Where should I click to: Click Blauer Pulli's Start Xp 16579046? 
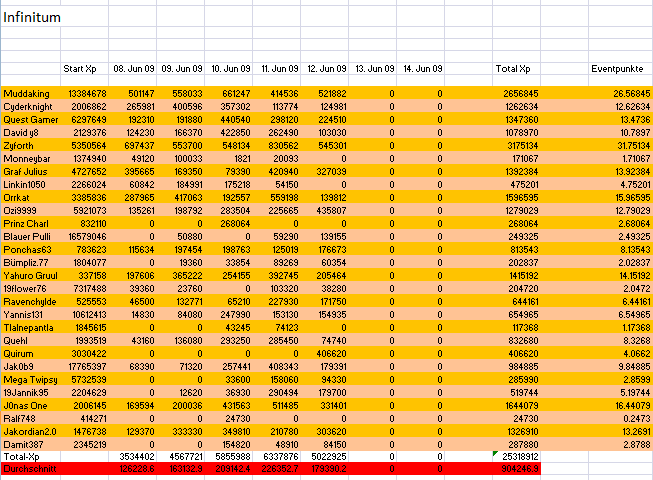click(87, 236)
